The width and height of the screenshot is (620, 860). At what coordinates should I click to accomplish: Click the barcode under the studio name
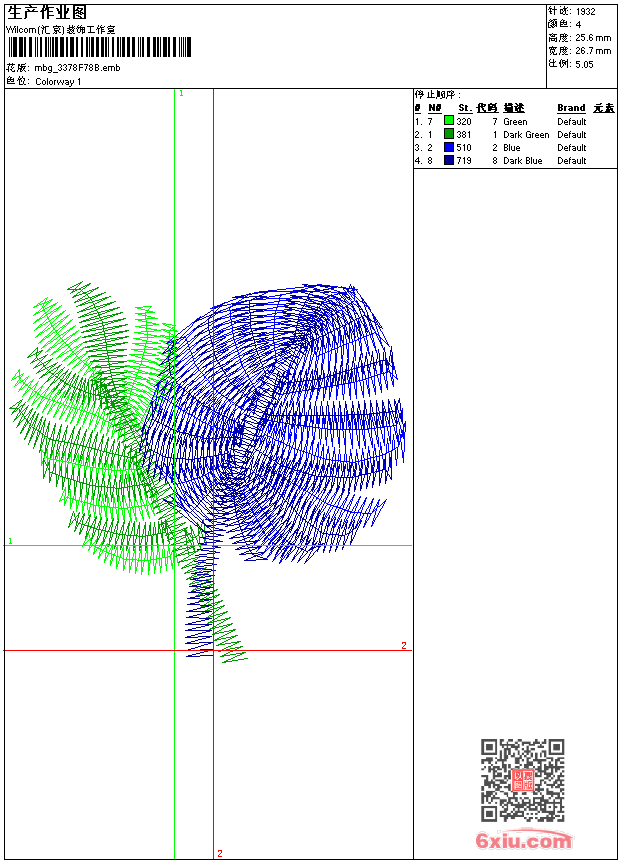click(x=99, y=48)
